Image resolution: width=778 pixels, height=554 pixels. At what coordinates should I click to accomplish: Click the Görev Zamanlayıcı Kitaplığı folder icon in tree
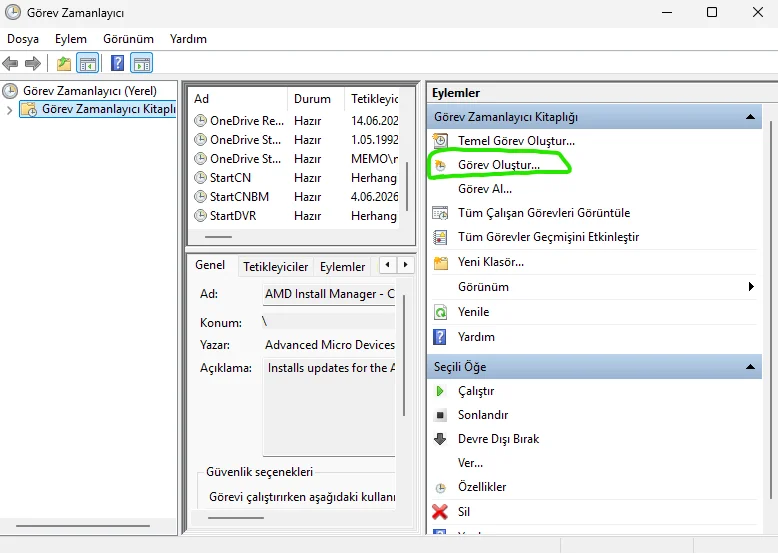29,109
